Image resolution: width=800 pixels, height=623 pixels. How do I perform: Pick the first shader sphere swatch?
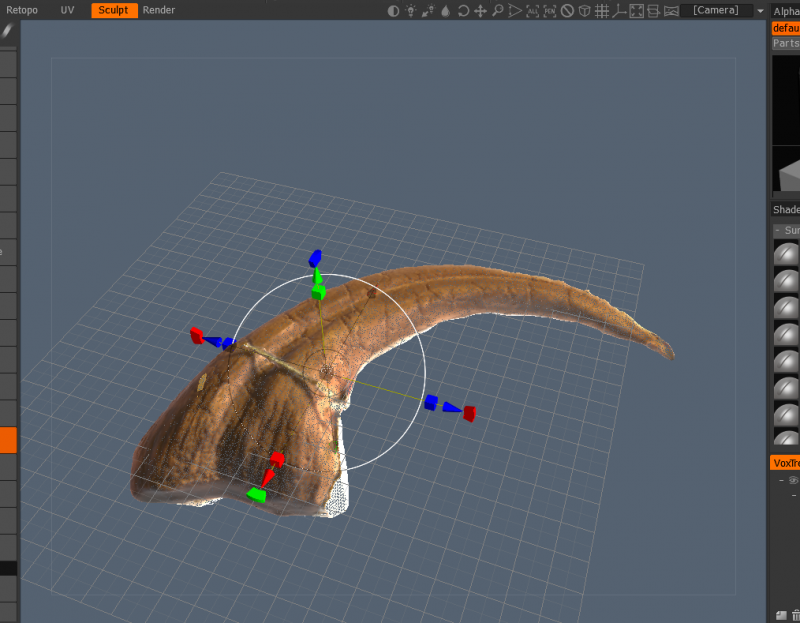(x=787, y=254)
